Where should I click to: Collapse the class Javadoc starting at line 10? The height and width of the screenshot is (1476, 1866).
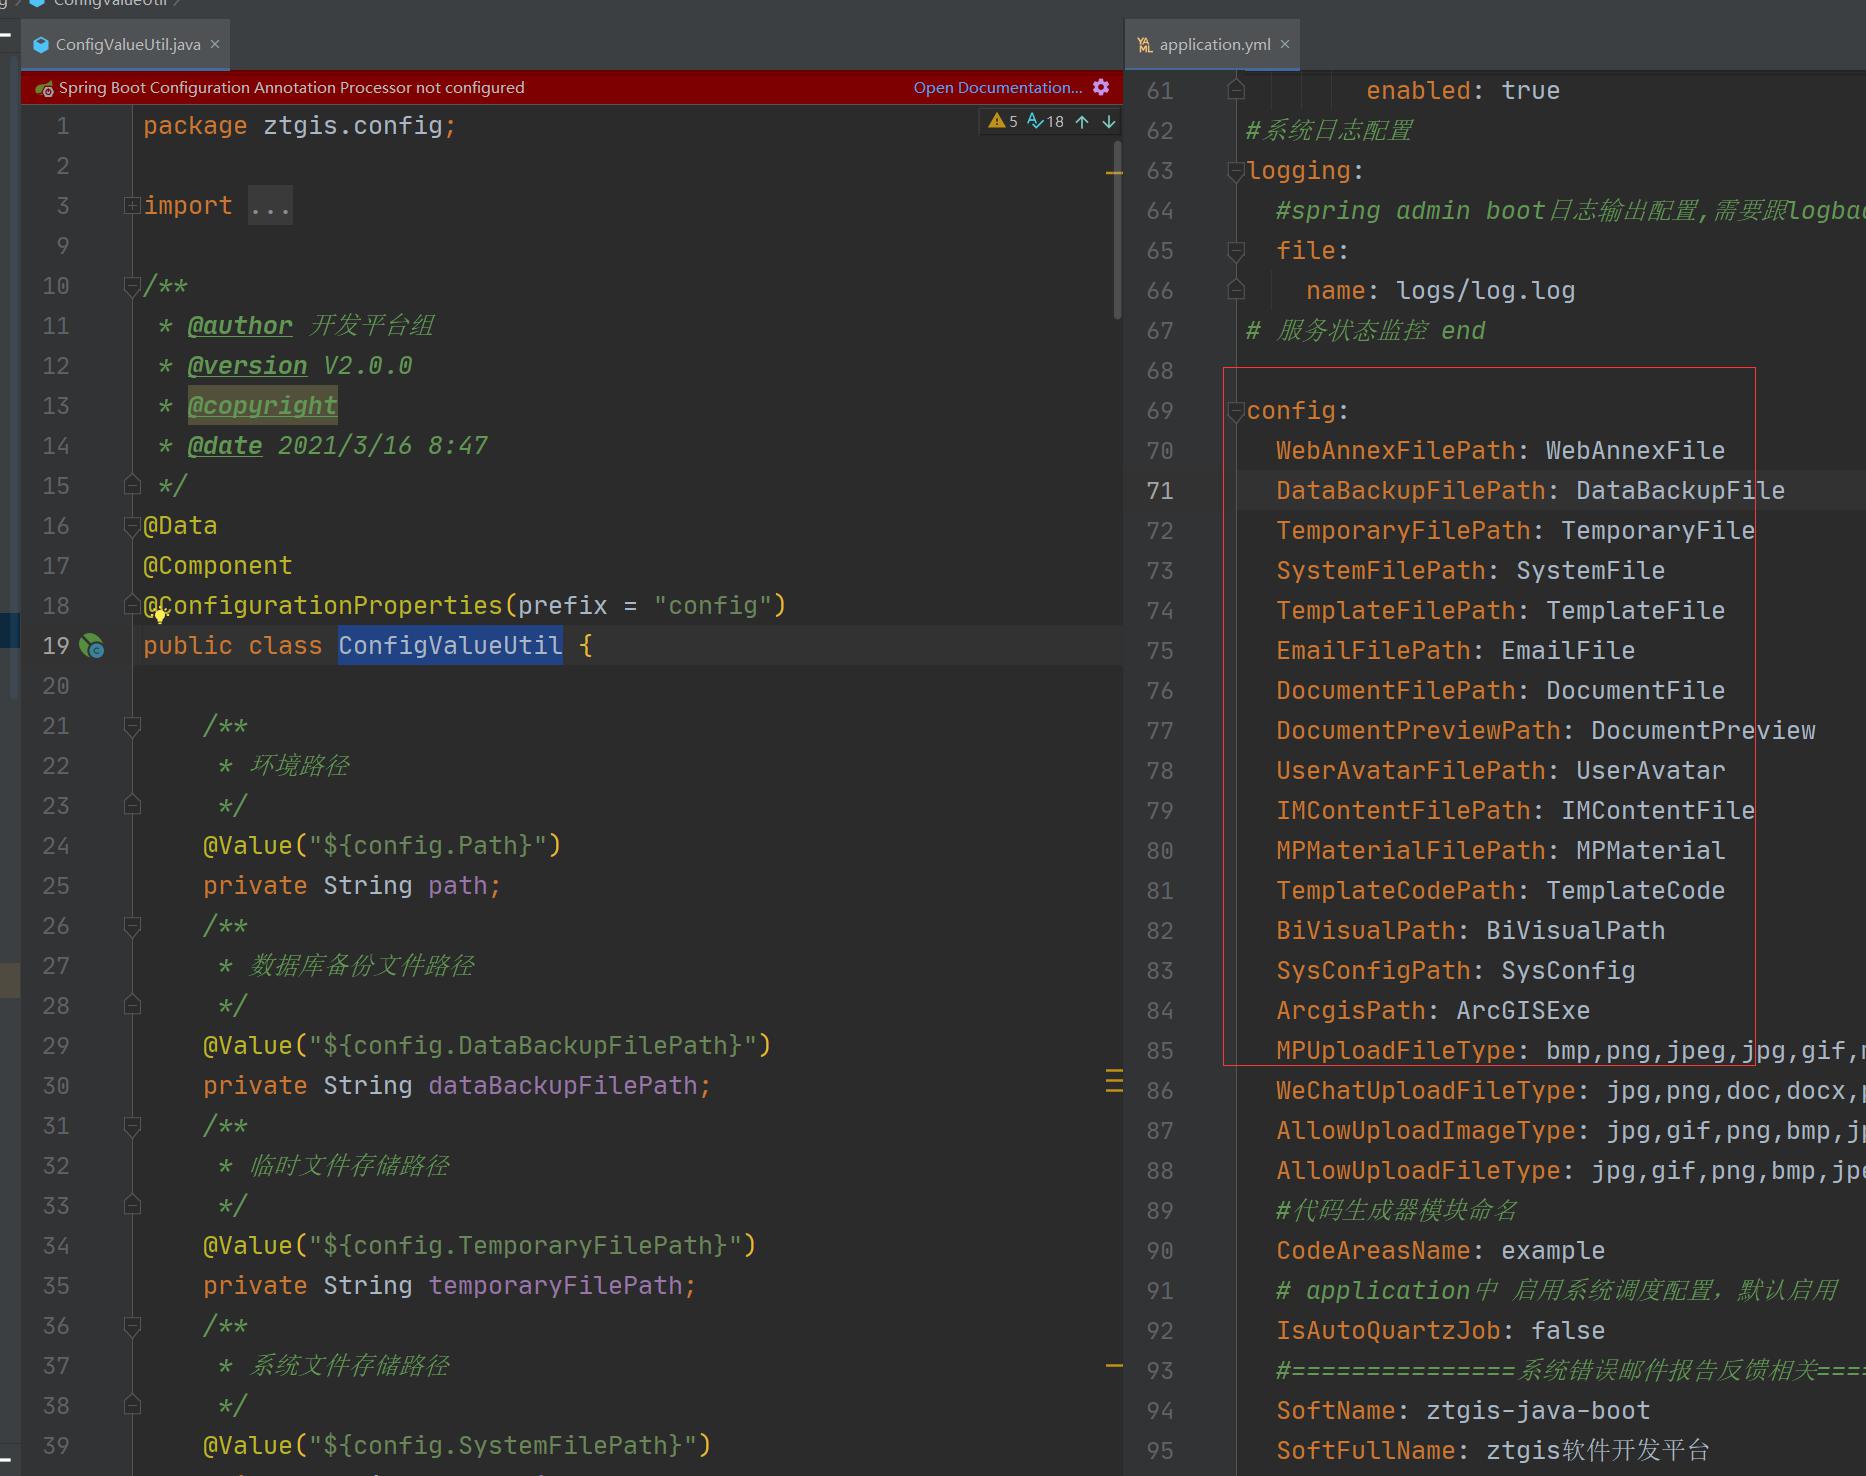[131, 286]
